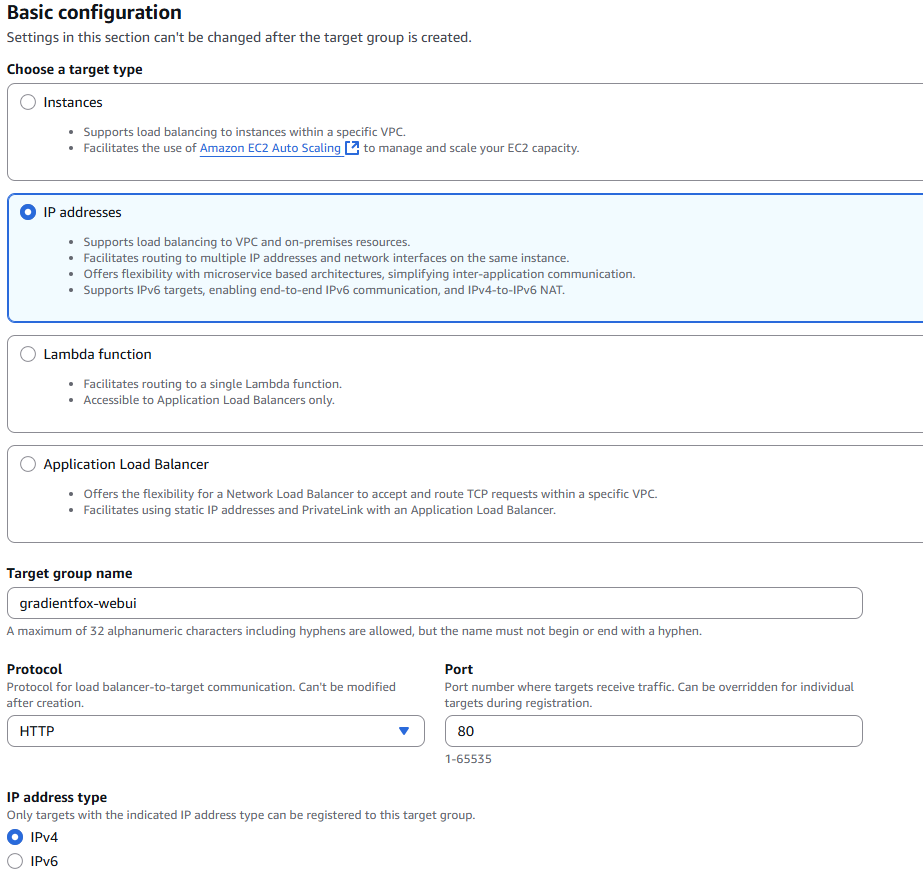Click the 'Lambda function' option label text
This screenshot has height=879, width=923.
(98, 354)
